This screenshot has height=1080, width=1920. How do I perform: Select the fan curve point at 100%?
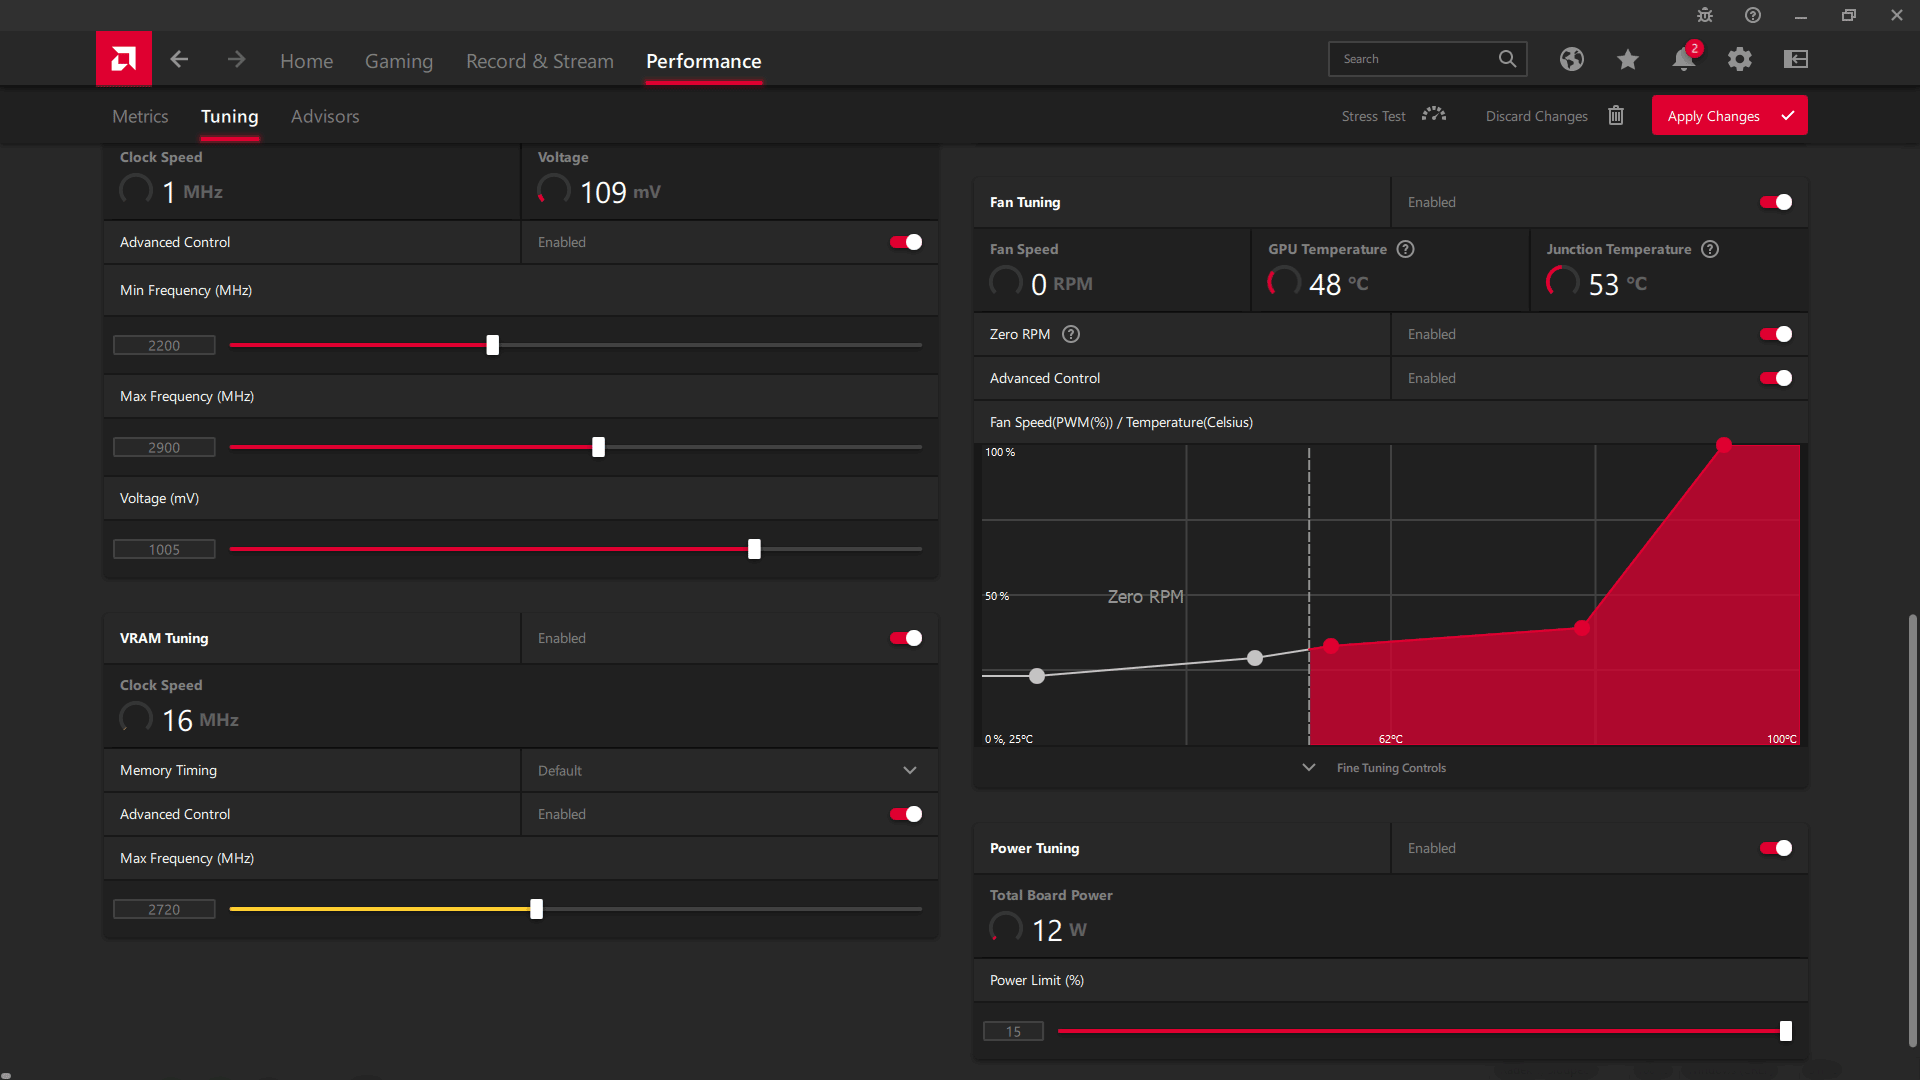point(1723,445)
